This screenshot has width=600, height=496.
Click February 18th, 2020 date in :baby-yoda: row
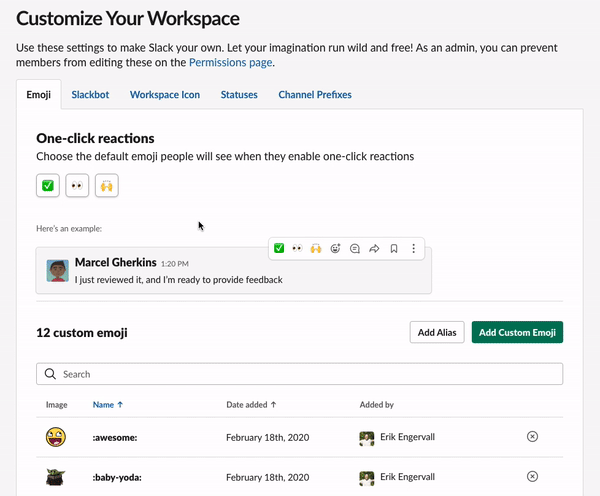pos(267,477)
